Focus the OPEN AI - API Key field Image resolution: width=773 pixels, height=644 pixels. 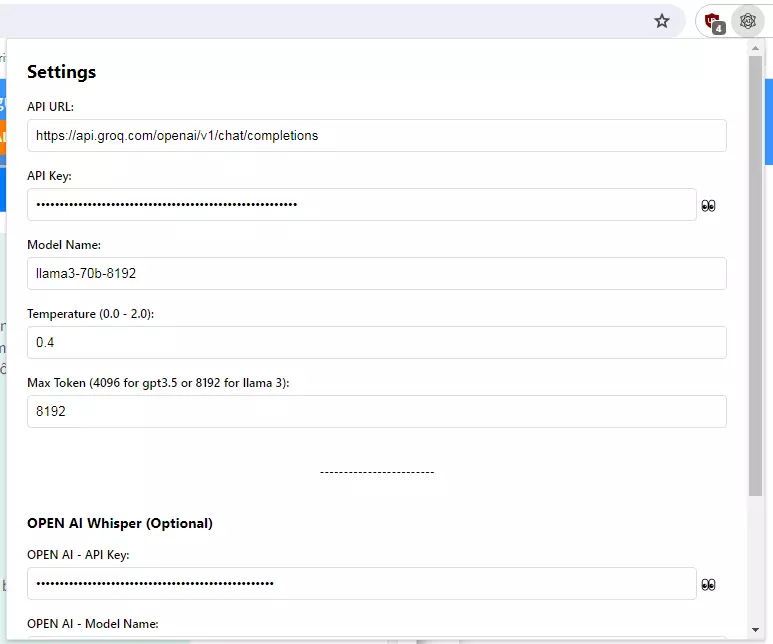tap(362, 583)
